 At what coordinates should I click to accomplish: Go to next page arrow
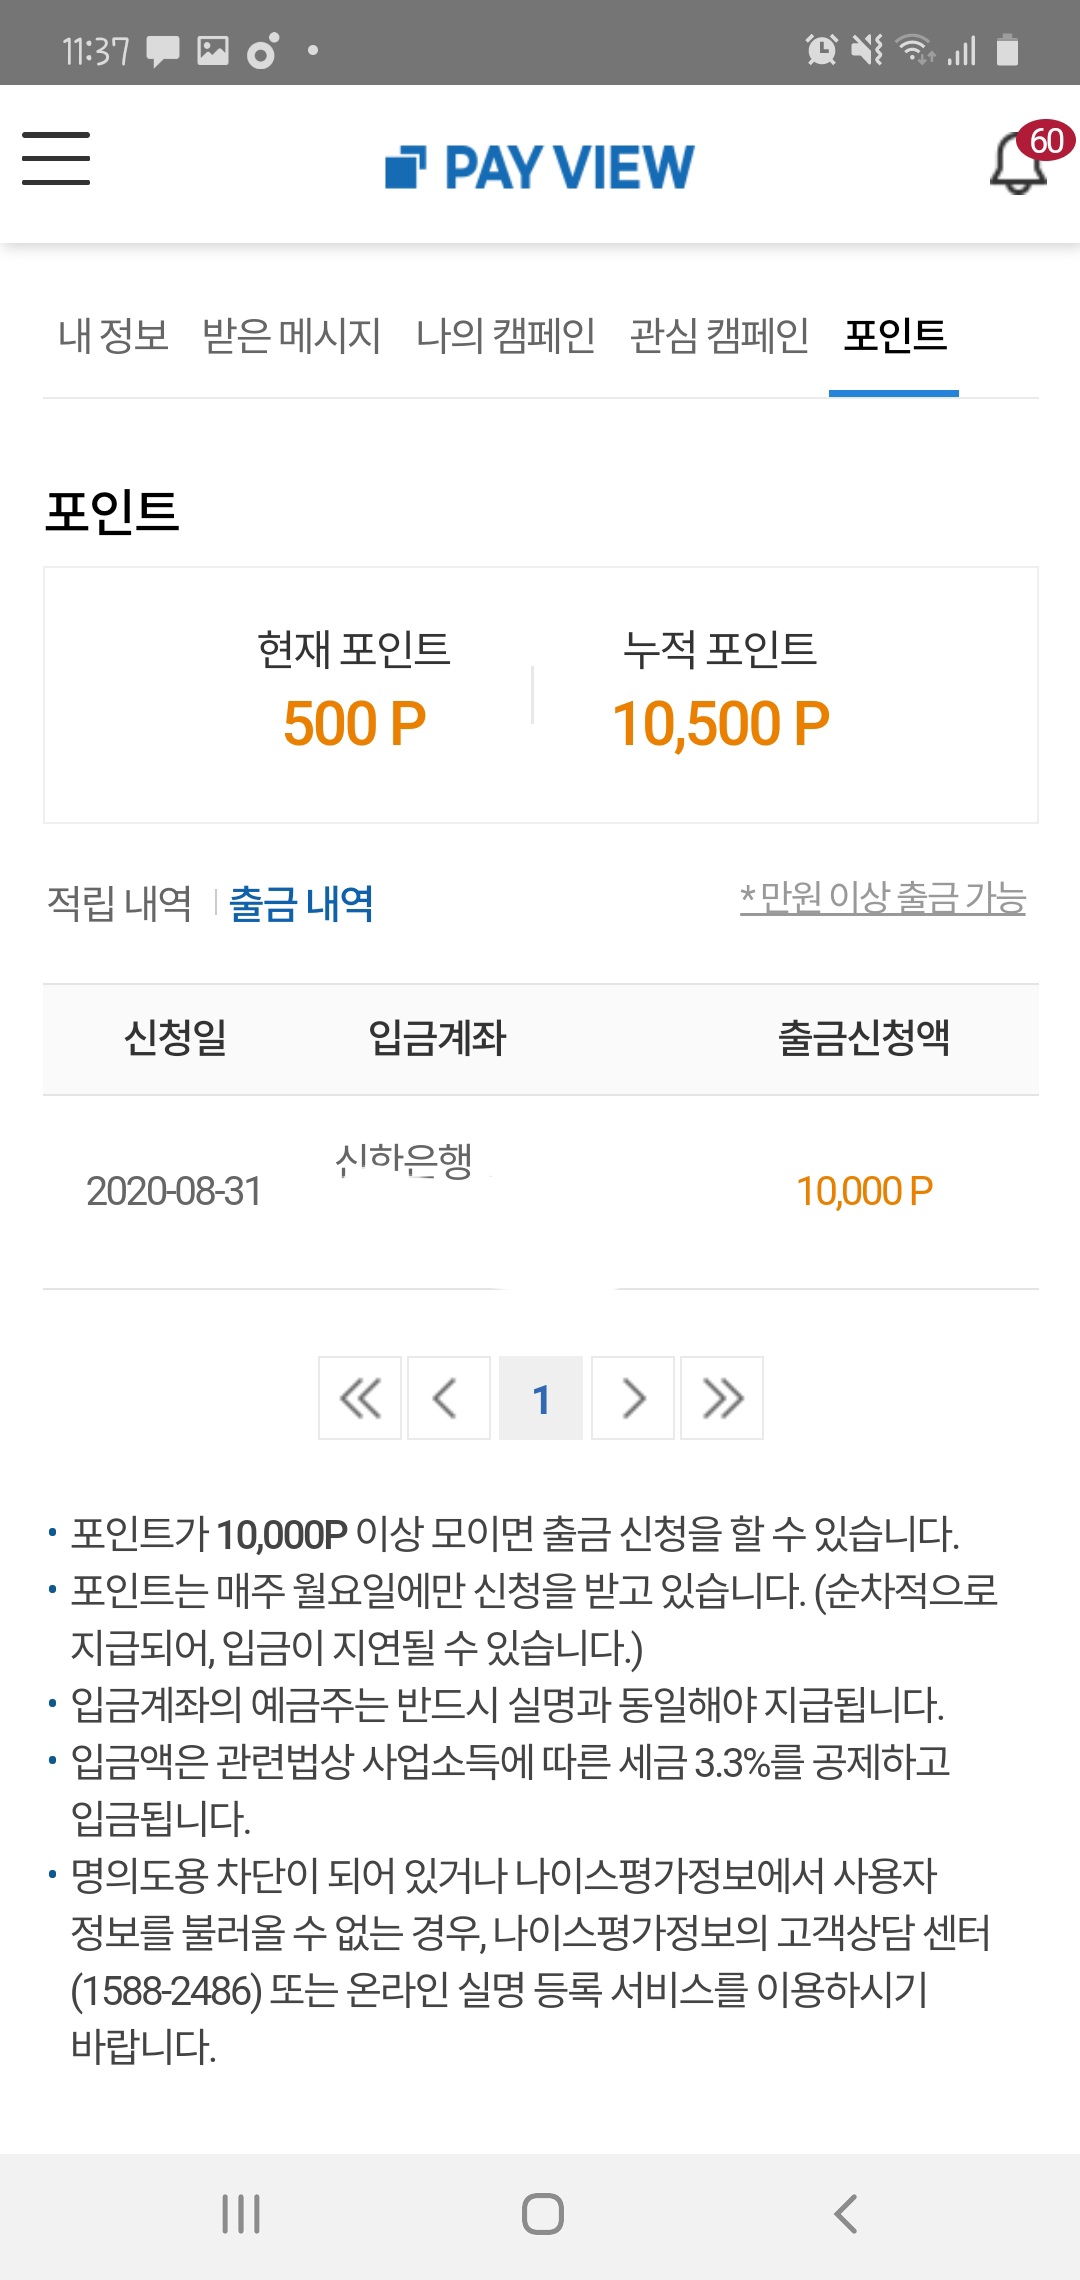[633, 1398]
